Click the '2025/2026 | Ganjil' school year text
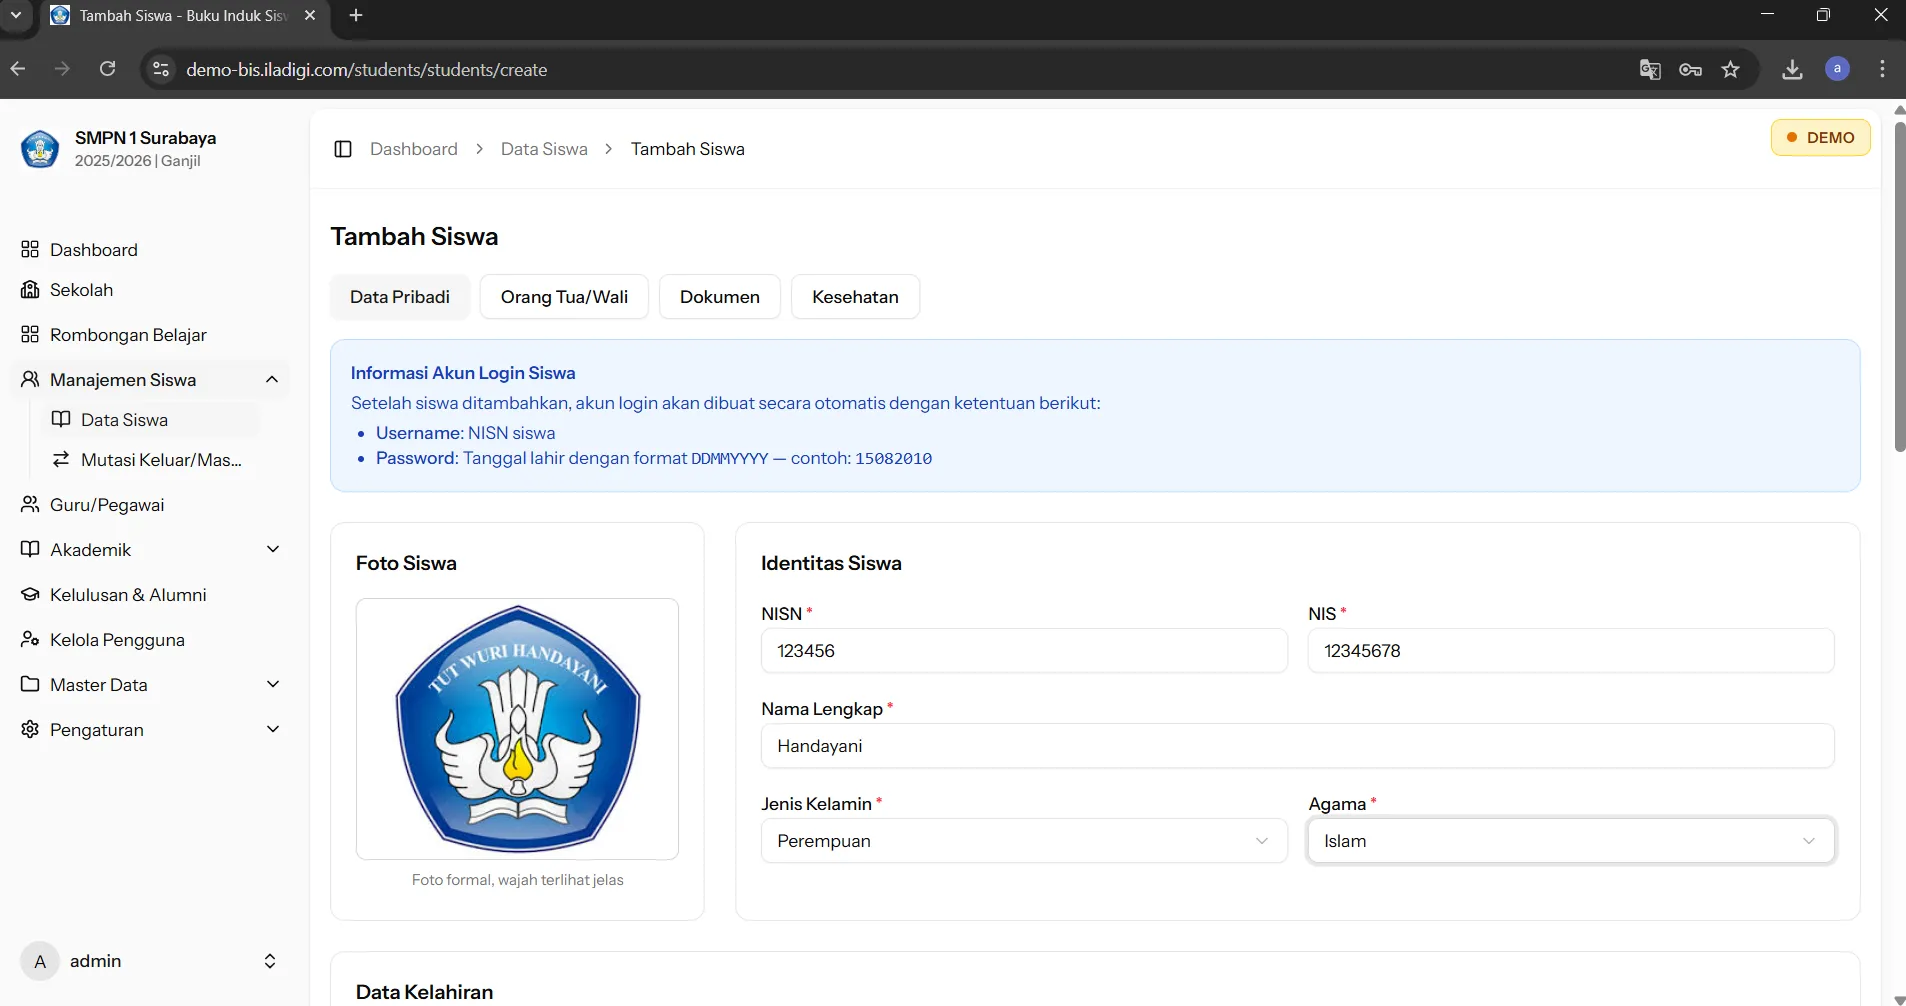 tap(138, 161)
